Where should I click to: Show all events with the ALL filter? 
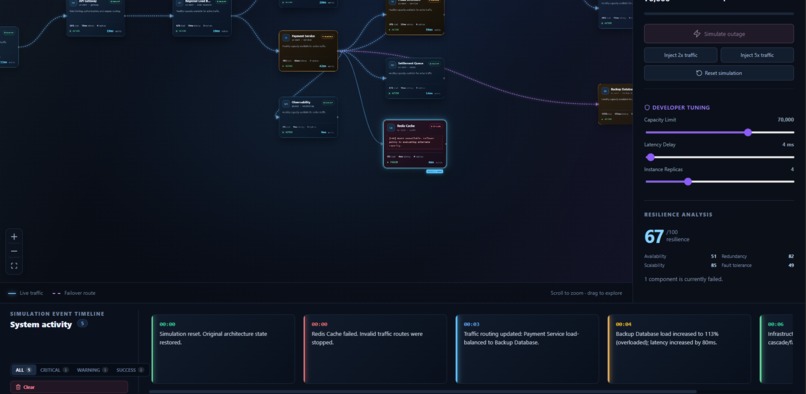tap(24, 370)
